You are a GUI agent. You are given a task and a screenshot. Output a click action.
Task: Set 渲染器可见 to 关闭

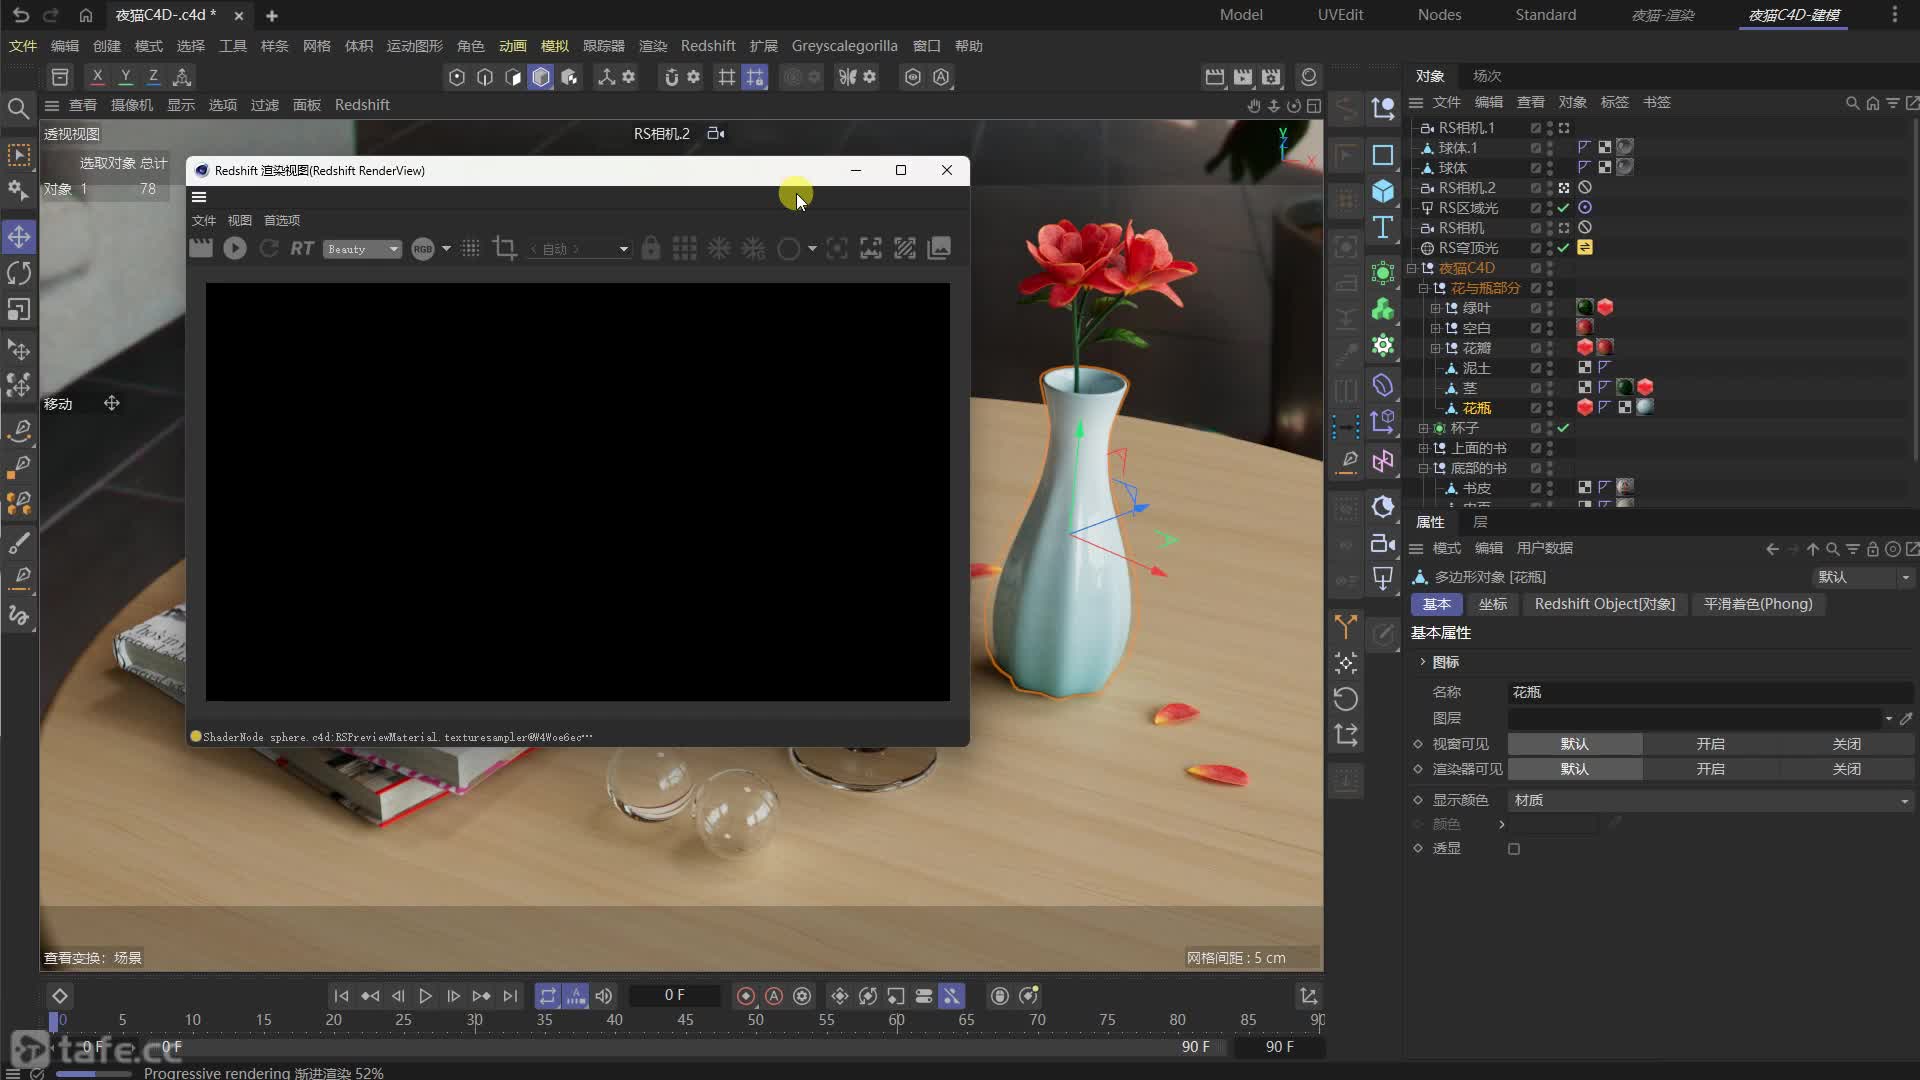pos(1847,769)
